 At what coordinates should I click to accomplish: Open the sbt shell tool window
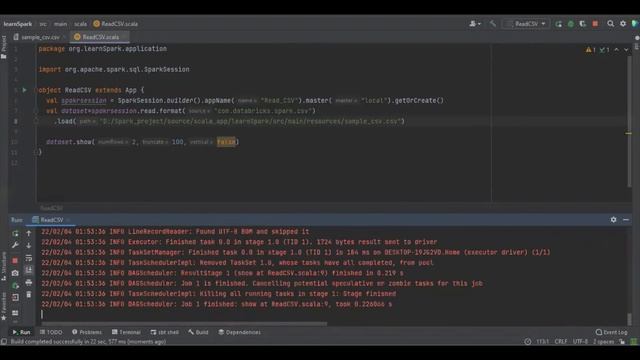point(164,332)
